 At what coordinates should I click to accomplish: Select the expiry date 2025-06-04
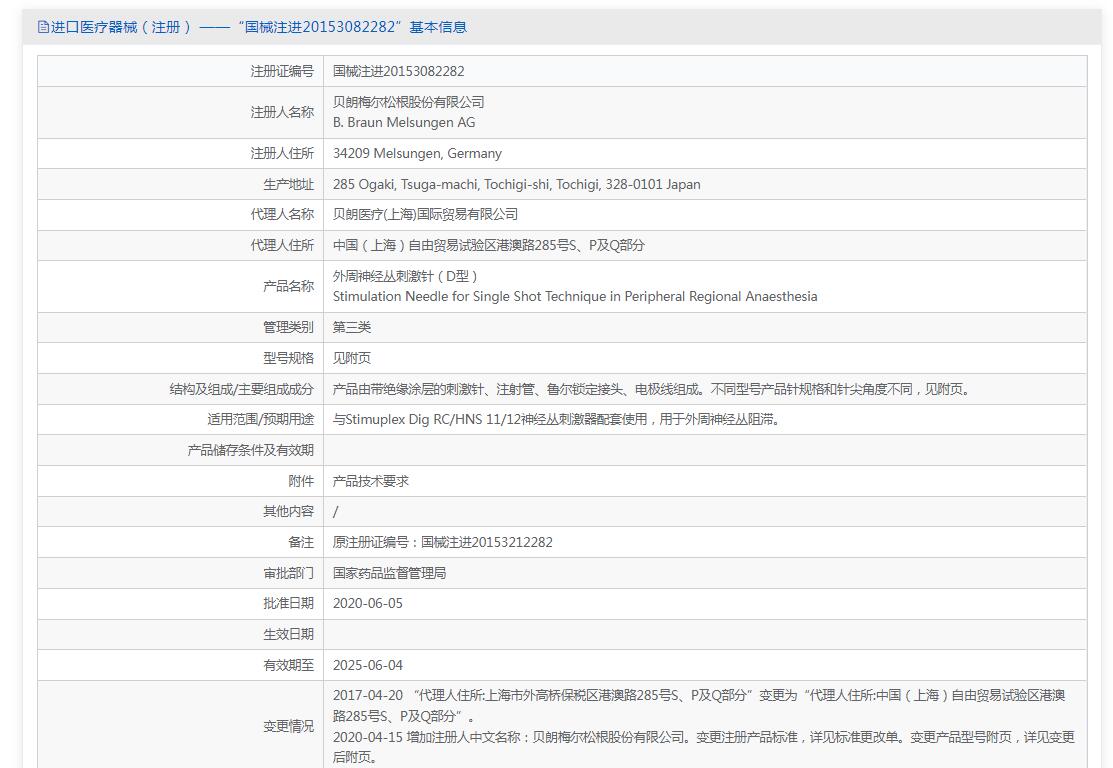pos(367,665)
